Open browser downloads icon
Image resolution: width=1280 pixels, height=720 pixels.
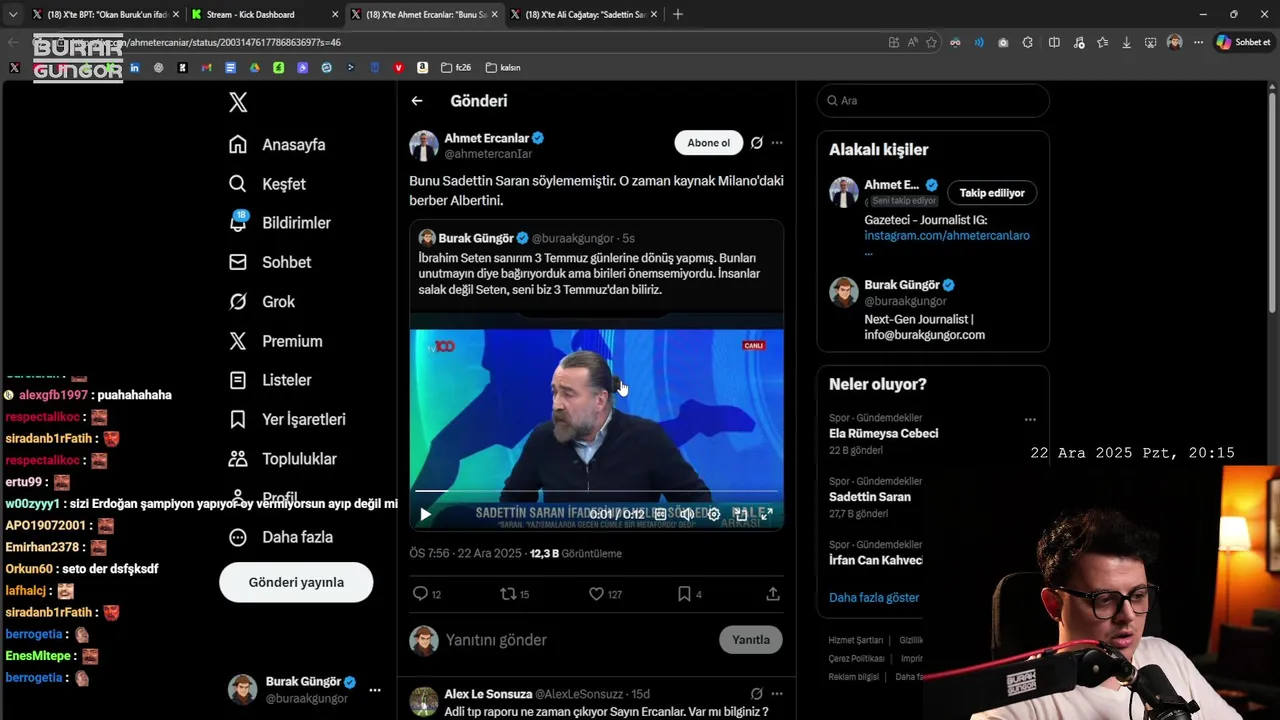click(x=1127, y=43)
